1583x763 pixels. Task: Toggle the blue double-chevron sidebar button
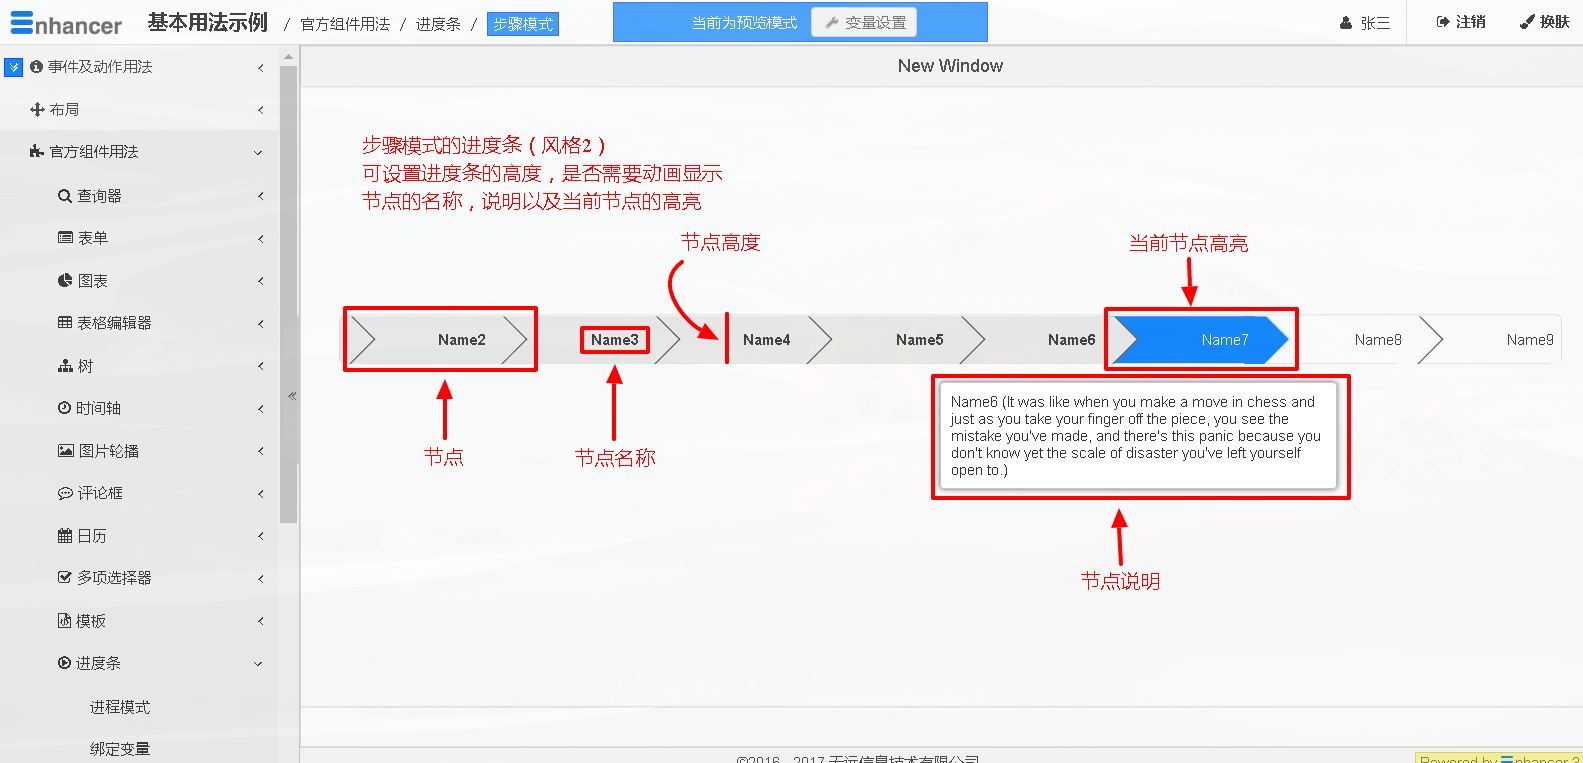tap(13, 67)
